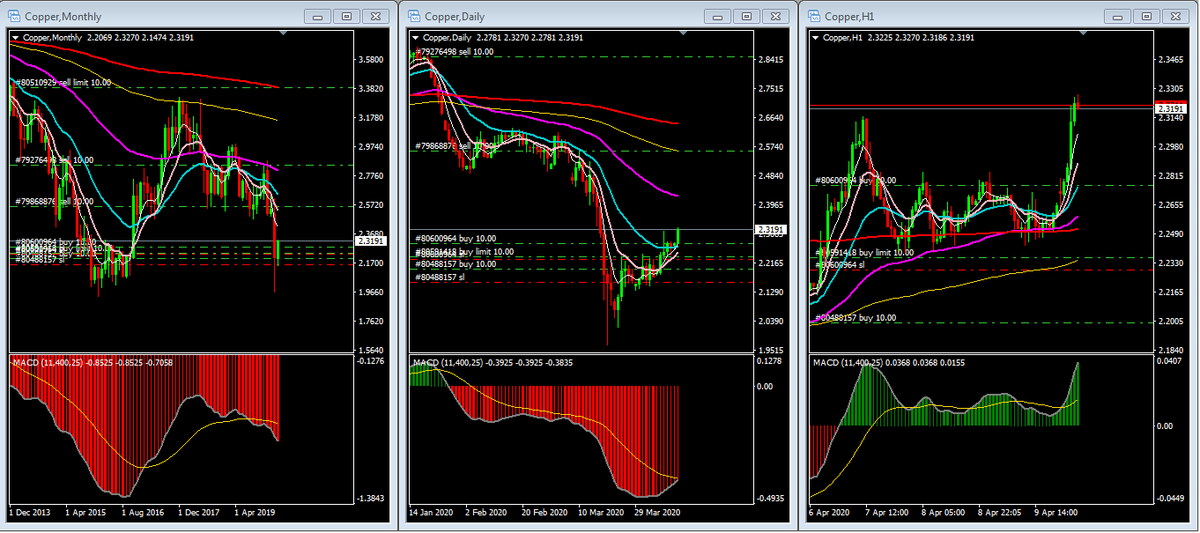
Task: Click the MACD (11,400,25) label in Daily chart
Action: coord(450,362)
